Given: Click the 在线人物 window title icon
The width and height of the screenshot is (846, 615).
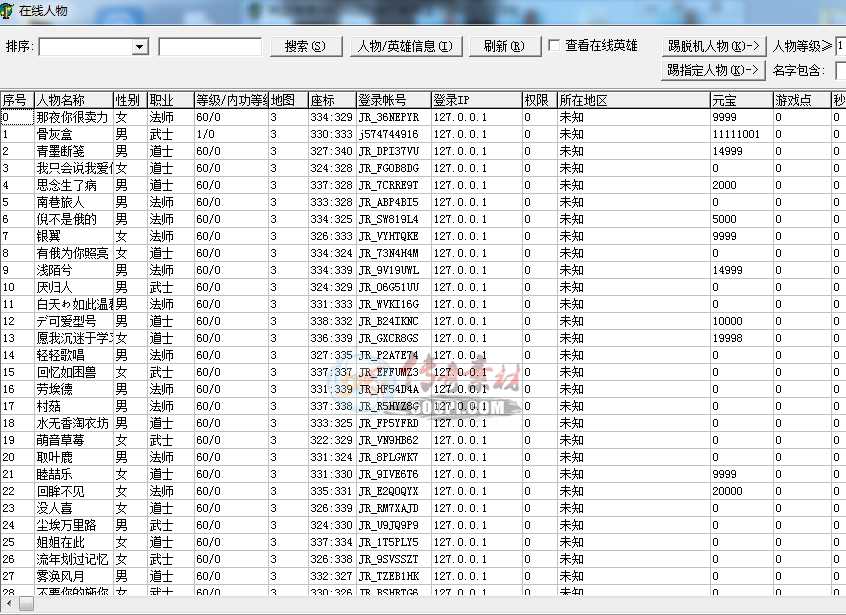Looking at the screenshot, I should (x=9, y=9).
